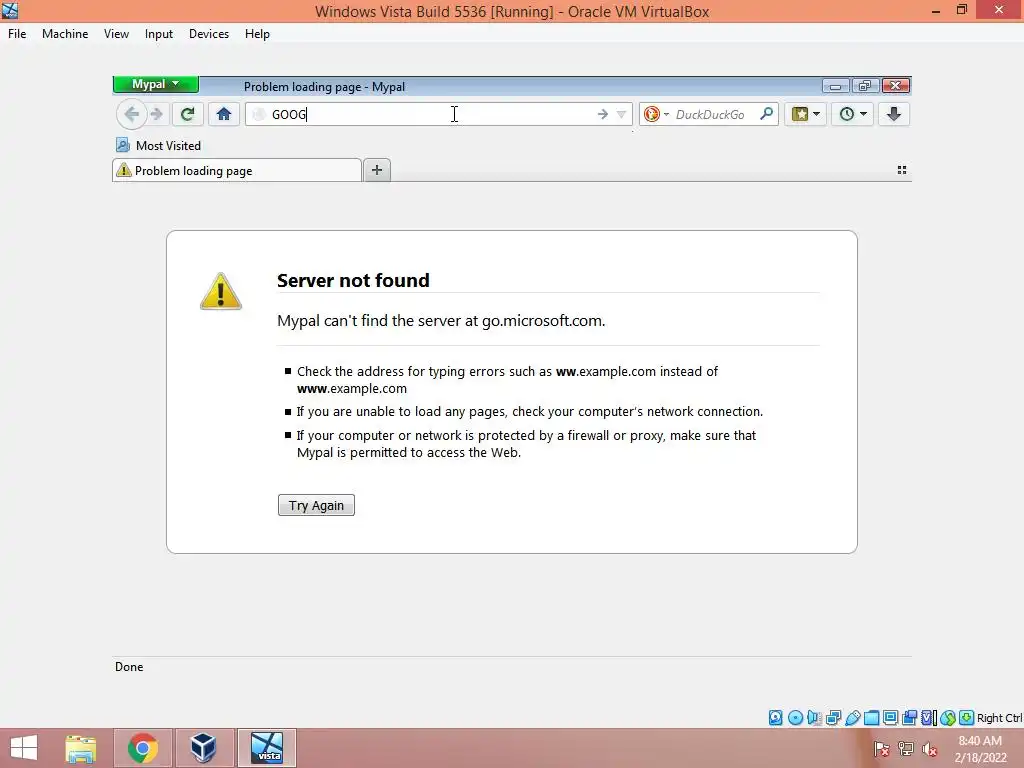Click the muted speaker tray icon

pos(929,748)
